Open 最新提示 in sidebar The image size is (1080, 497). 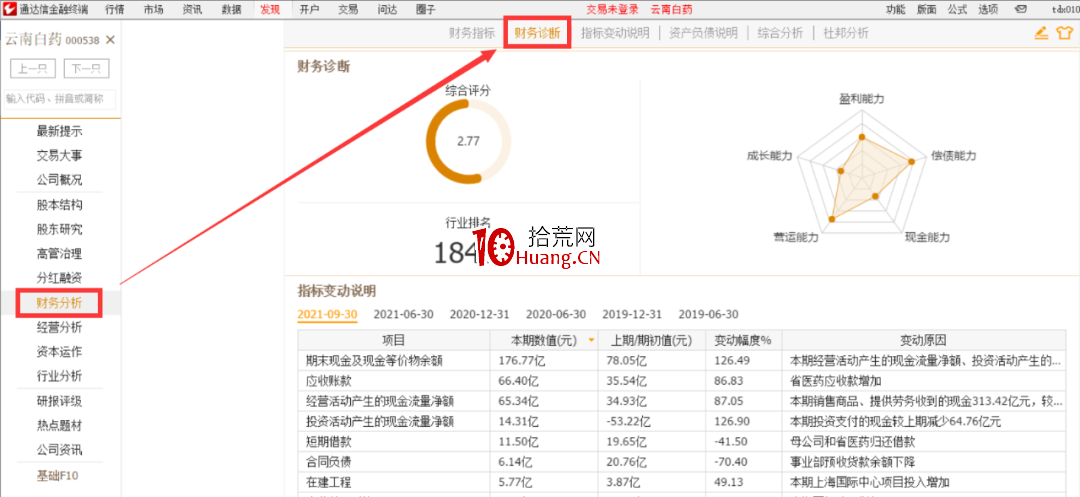click(60, 131)
